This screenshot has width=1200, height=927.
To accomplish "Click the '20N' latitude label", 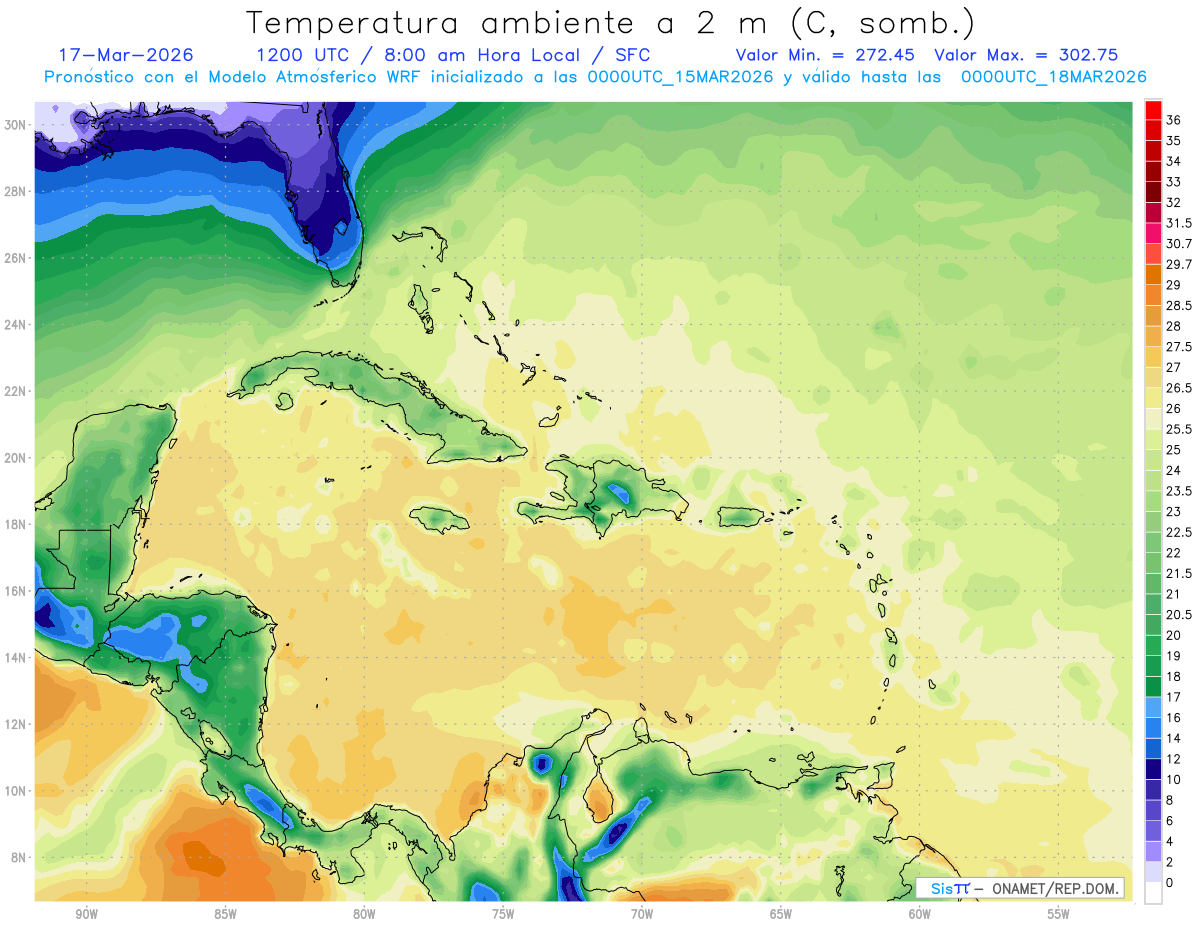I will (16, 457).
